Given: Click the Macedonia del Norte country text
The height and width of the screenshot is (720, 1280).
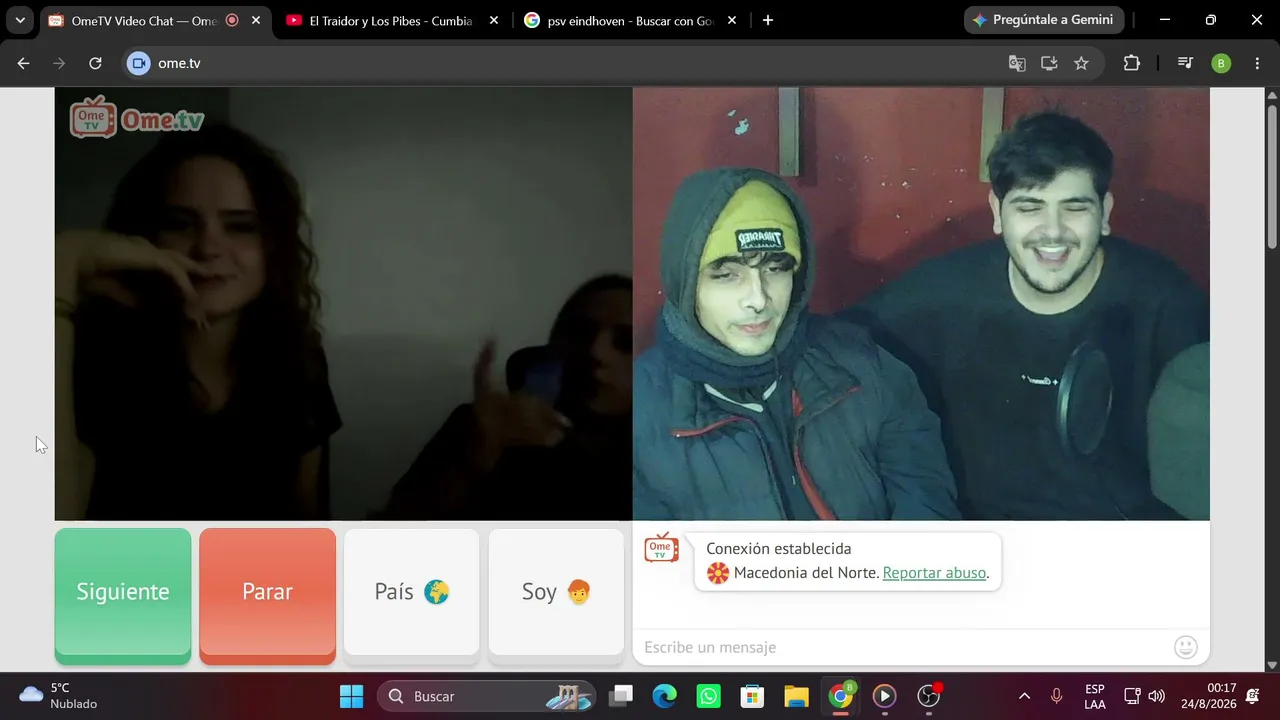Looking at the screenshot, I should [806, 573].
